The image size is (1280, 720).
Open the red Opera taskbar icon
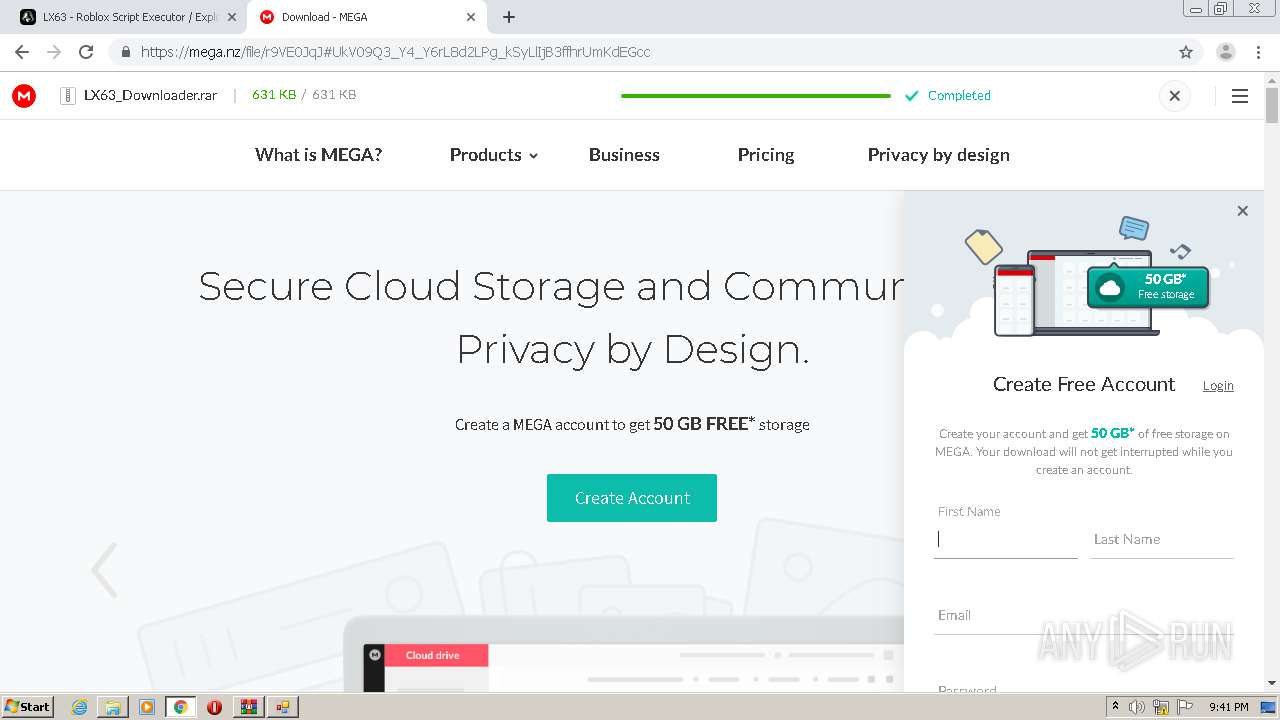[214, 707]
